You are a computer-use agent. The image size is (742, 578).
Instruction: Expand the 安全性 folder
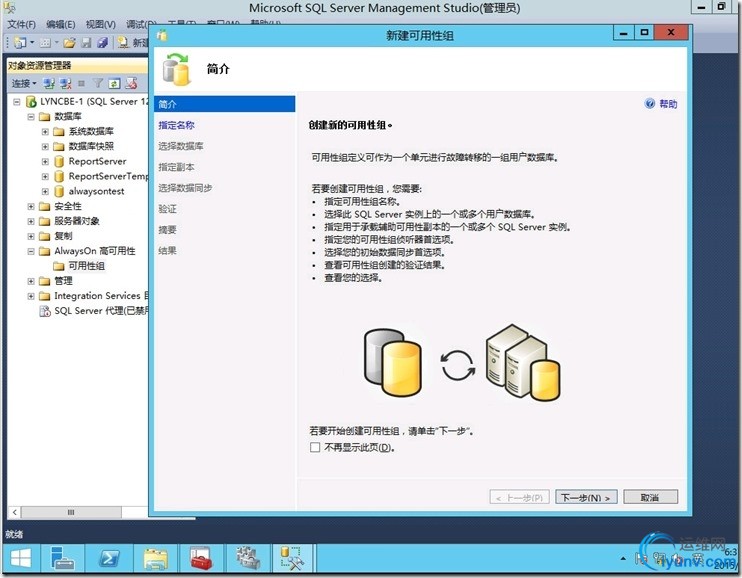coord(31,206)
